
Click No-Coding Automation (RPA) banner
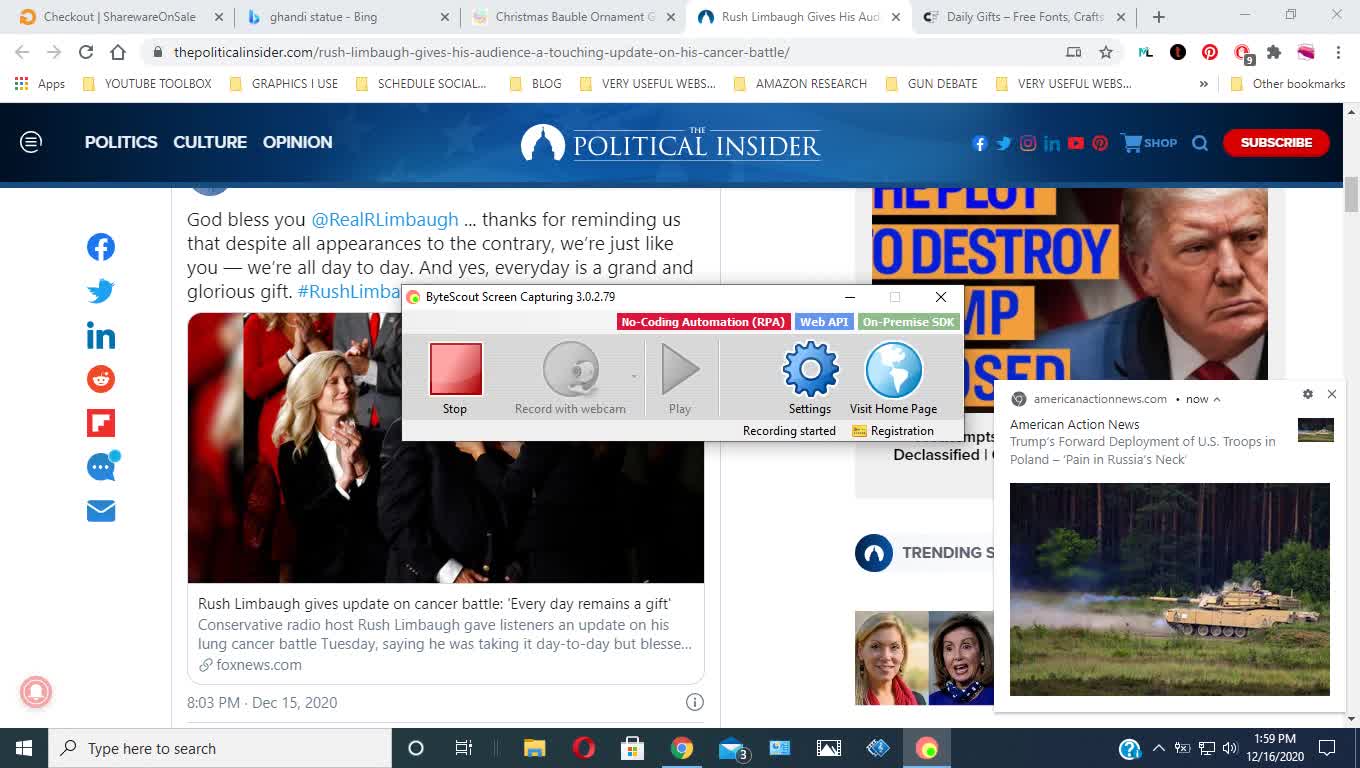point(703,322)
